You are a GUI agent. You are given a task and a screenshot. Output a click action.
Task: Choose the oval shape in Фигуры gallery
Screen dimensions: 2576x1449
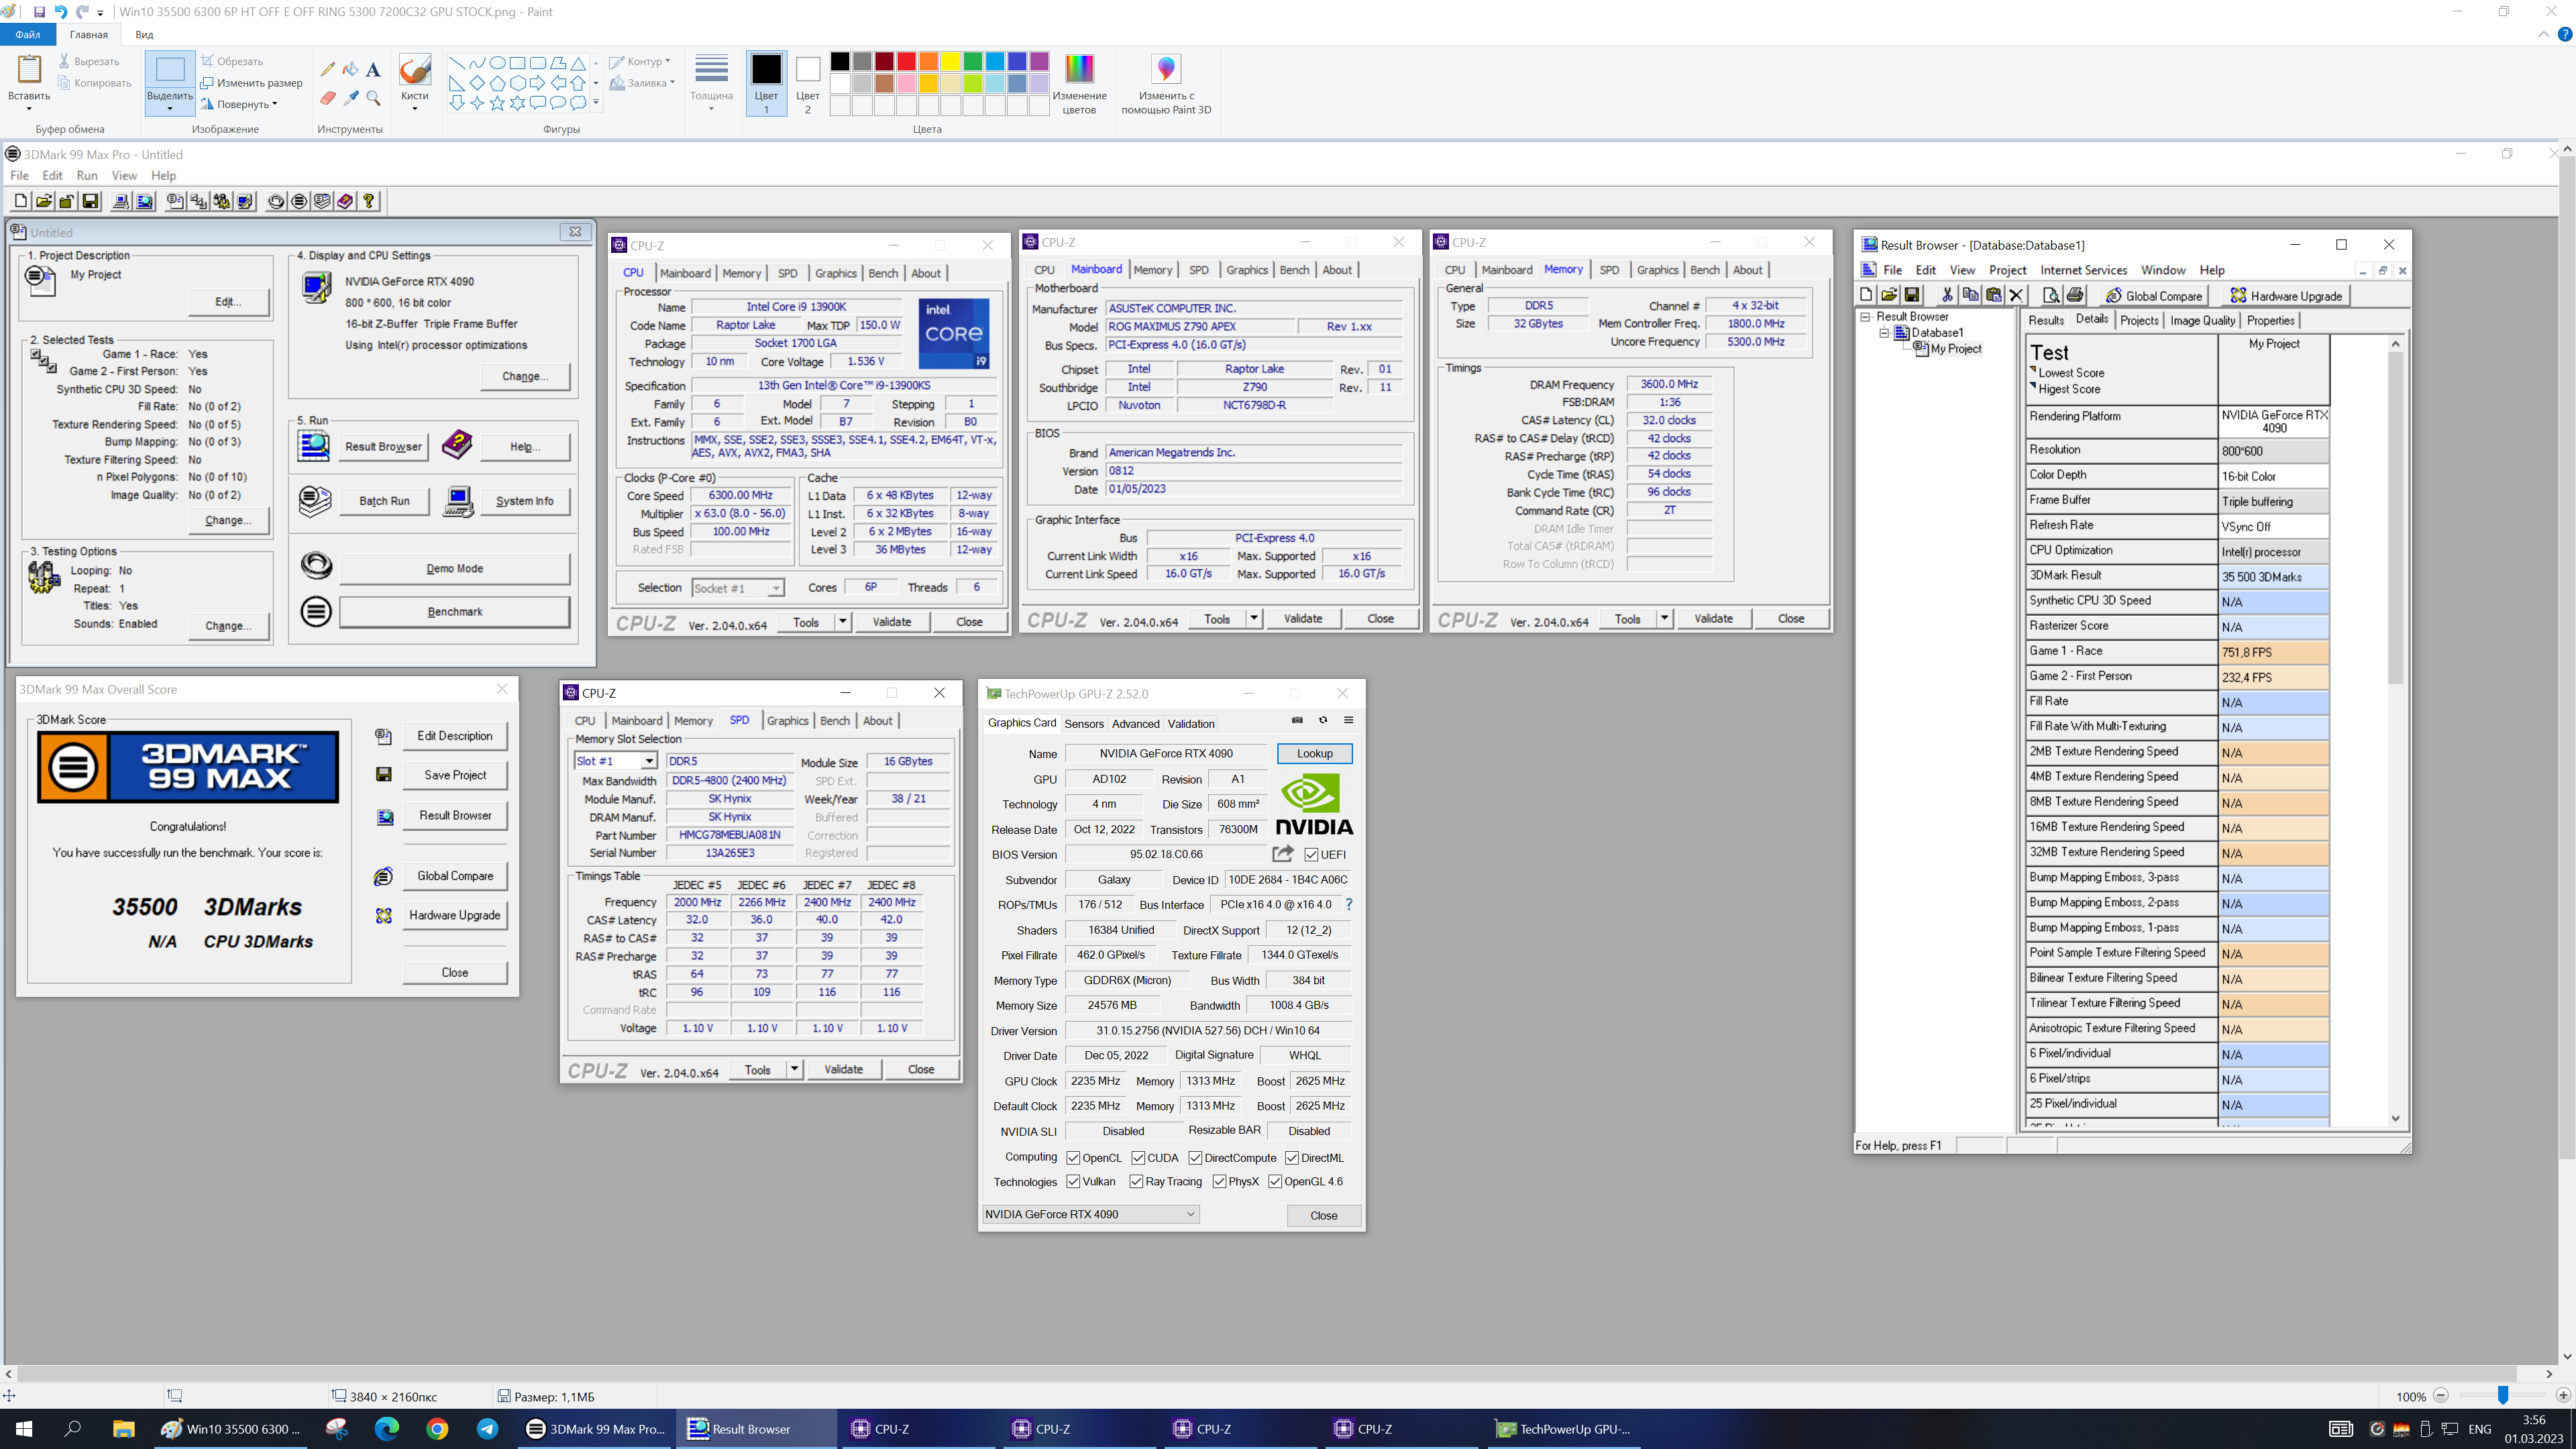(x=497, y=63)
